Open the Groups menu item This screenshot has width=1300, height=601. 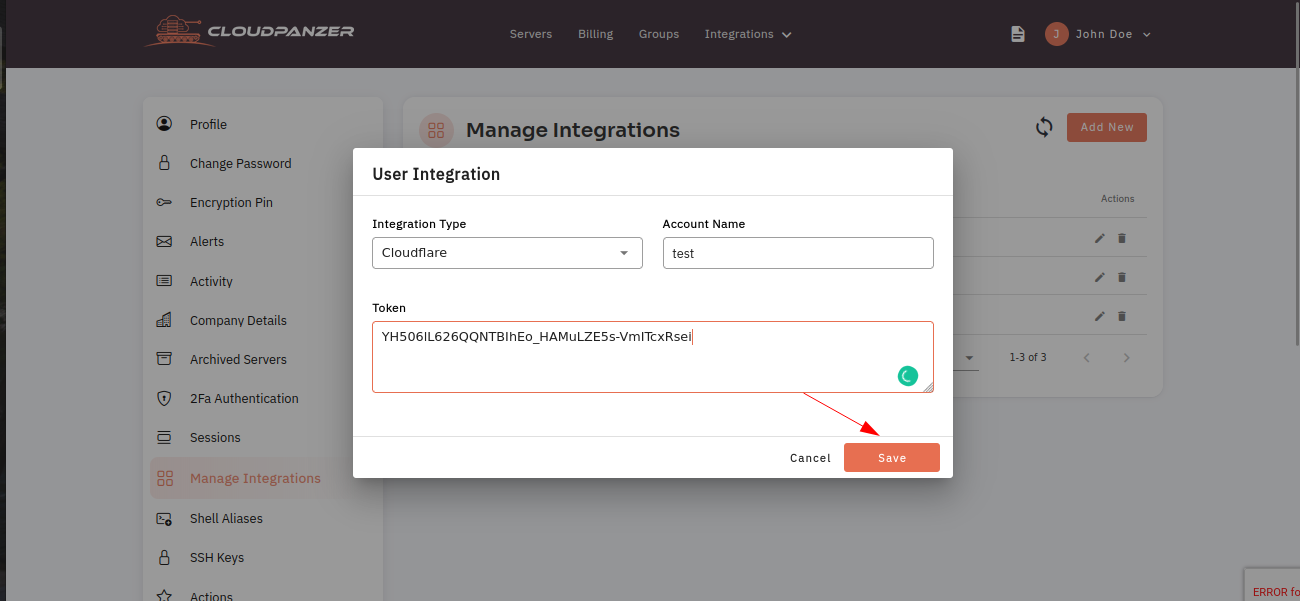pyautogui.click(x=659, y=34)
